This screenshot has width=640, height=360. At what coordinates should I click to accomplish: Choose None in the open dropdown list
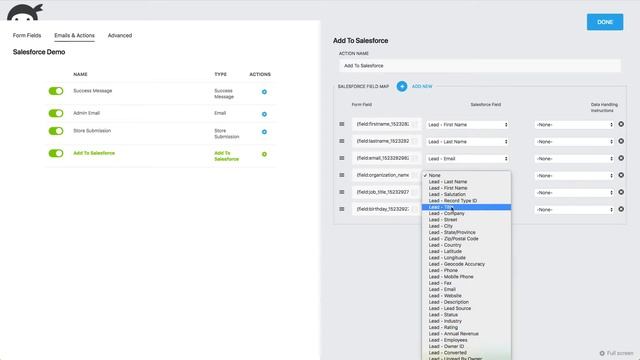[x=466, y=175]
